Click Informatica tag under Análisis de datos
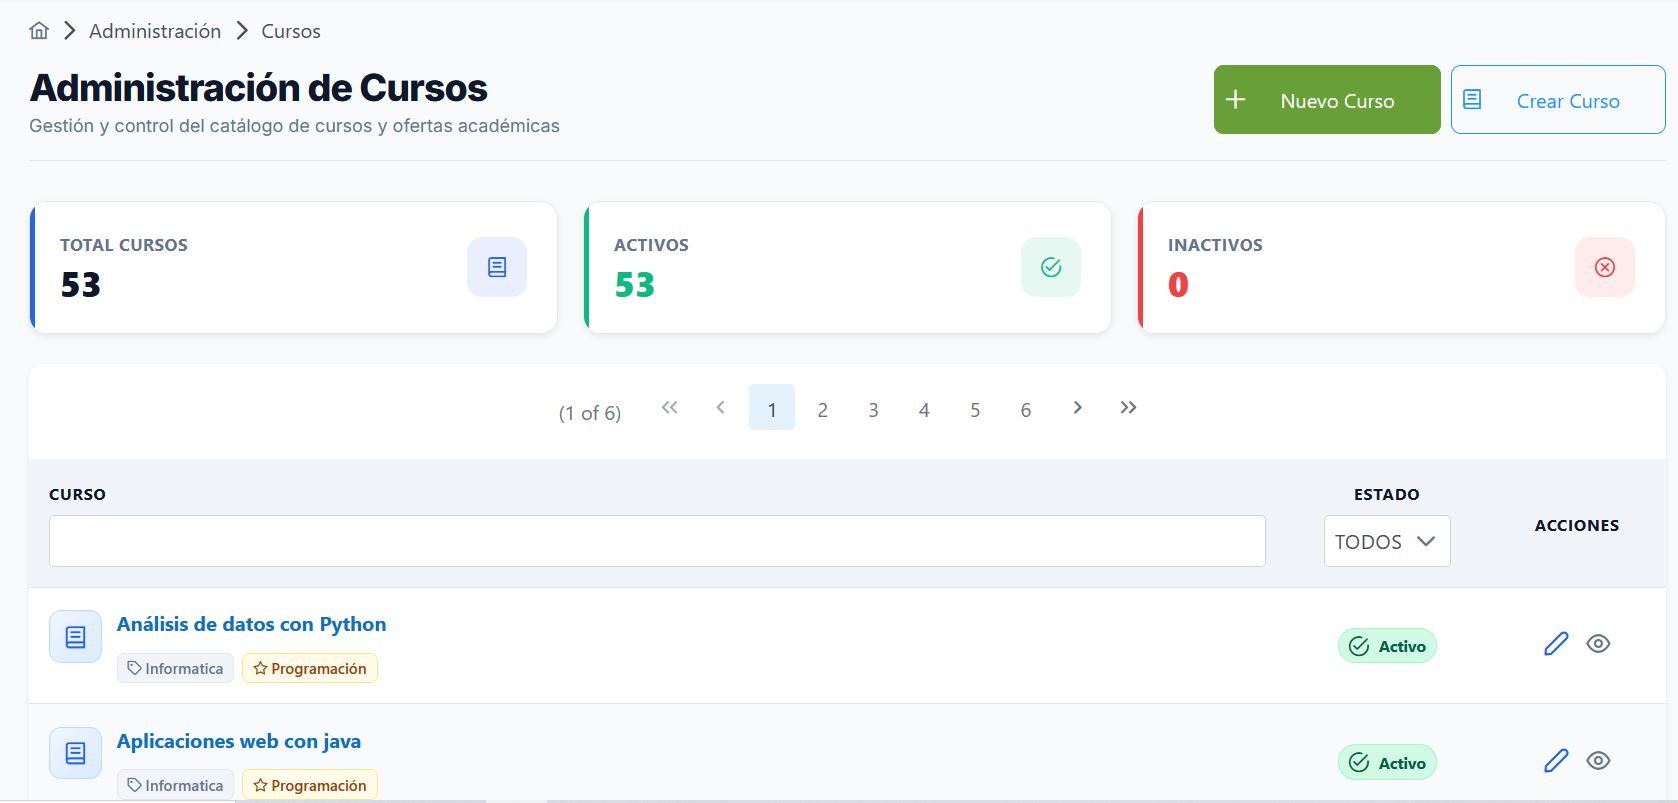The image size is (1678, 803). click(x=175, y=668)
